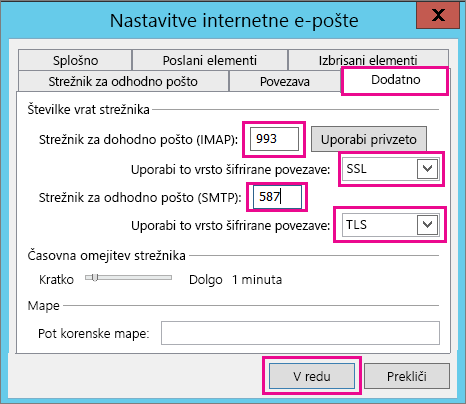The height and width of the screenshot is (404, 466).
Task: Click the Pot korenske mape input field
Action: [x=300, y=333]
